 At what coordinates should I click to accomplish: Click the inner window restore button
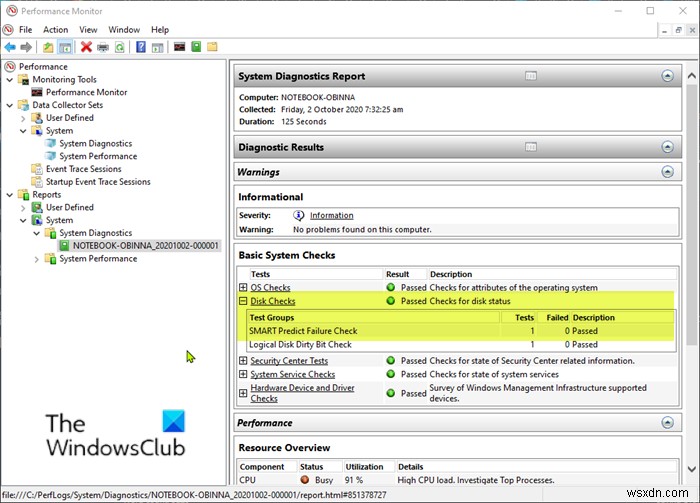tap(679, 30)
